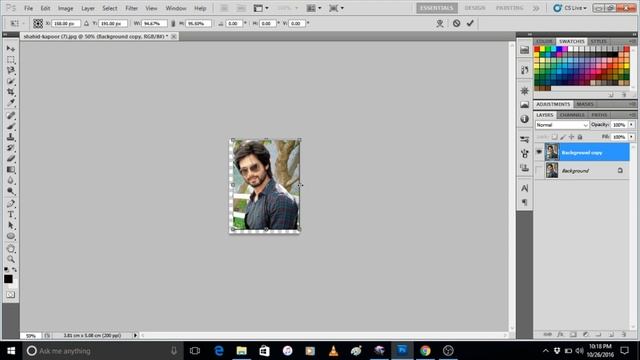
Task: Open the blend mode Normal dropdown
Action: tap(562, 125)
